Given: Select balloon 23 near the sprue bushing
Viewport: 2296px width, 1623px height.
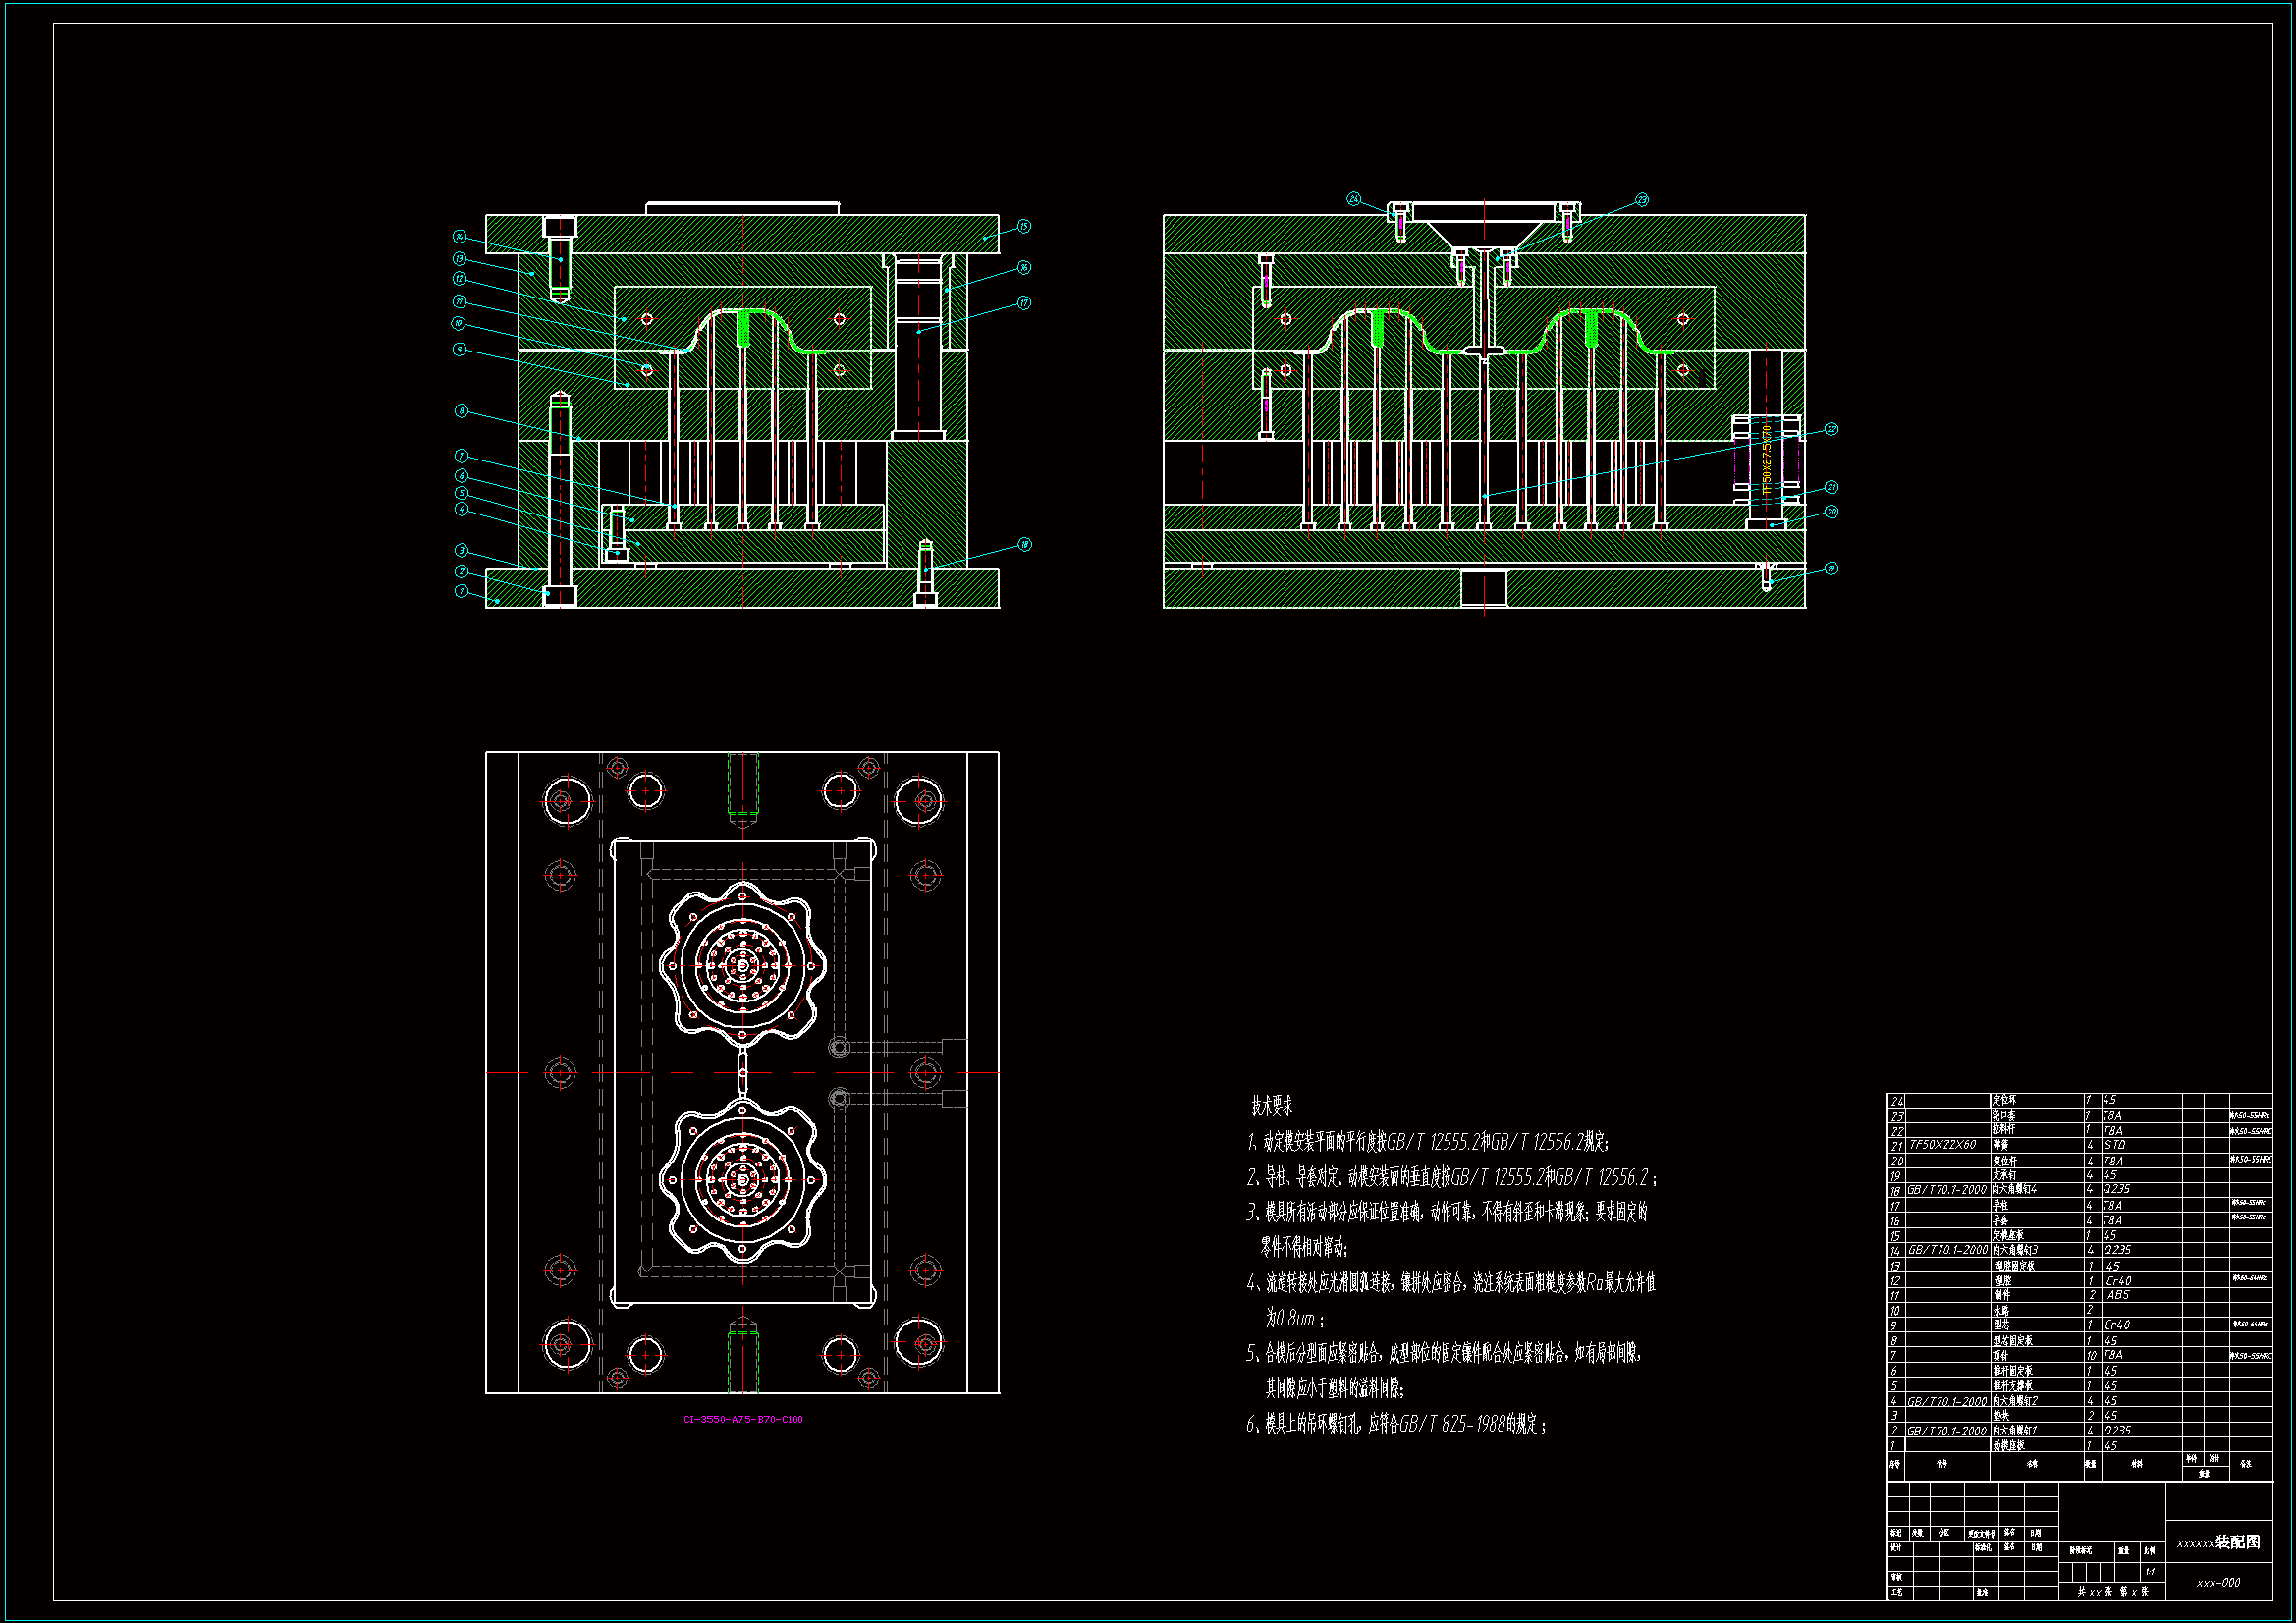Looking at the screenshot, I should click(1641, 200).
